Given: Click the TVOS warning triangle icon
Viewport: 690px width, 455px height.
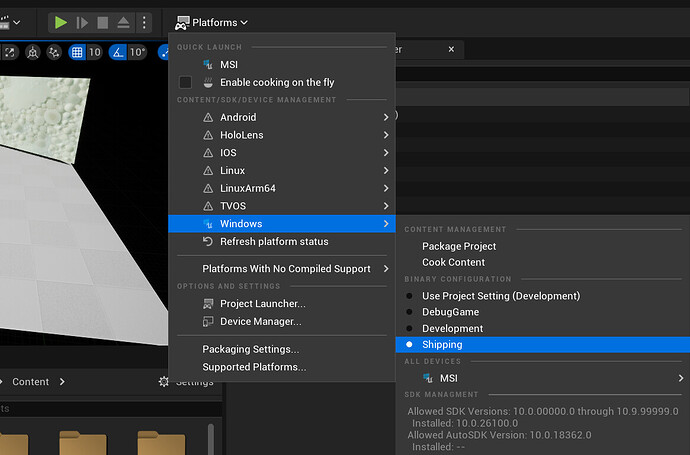Looking at the screenshot, I should (208, 206).
